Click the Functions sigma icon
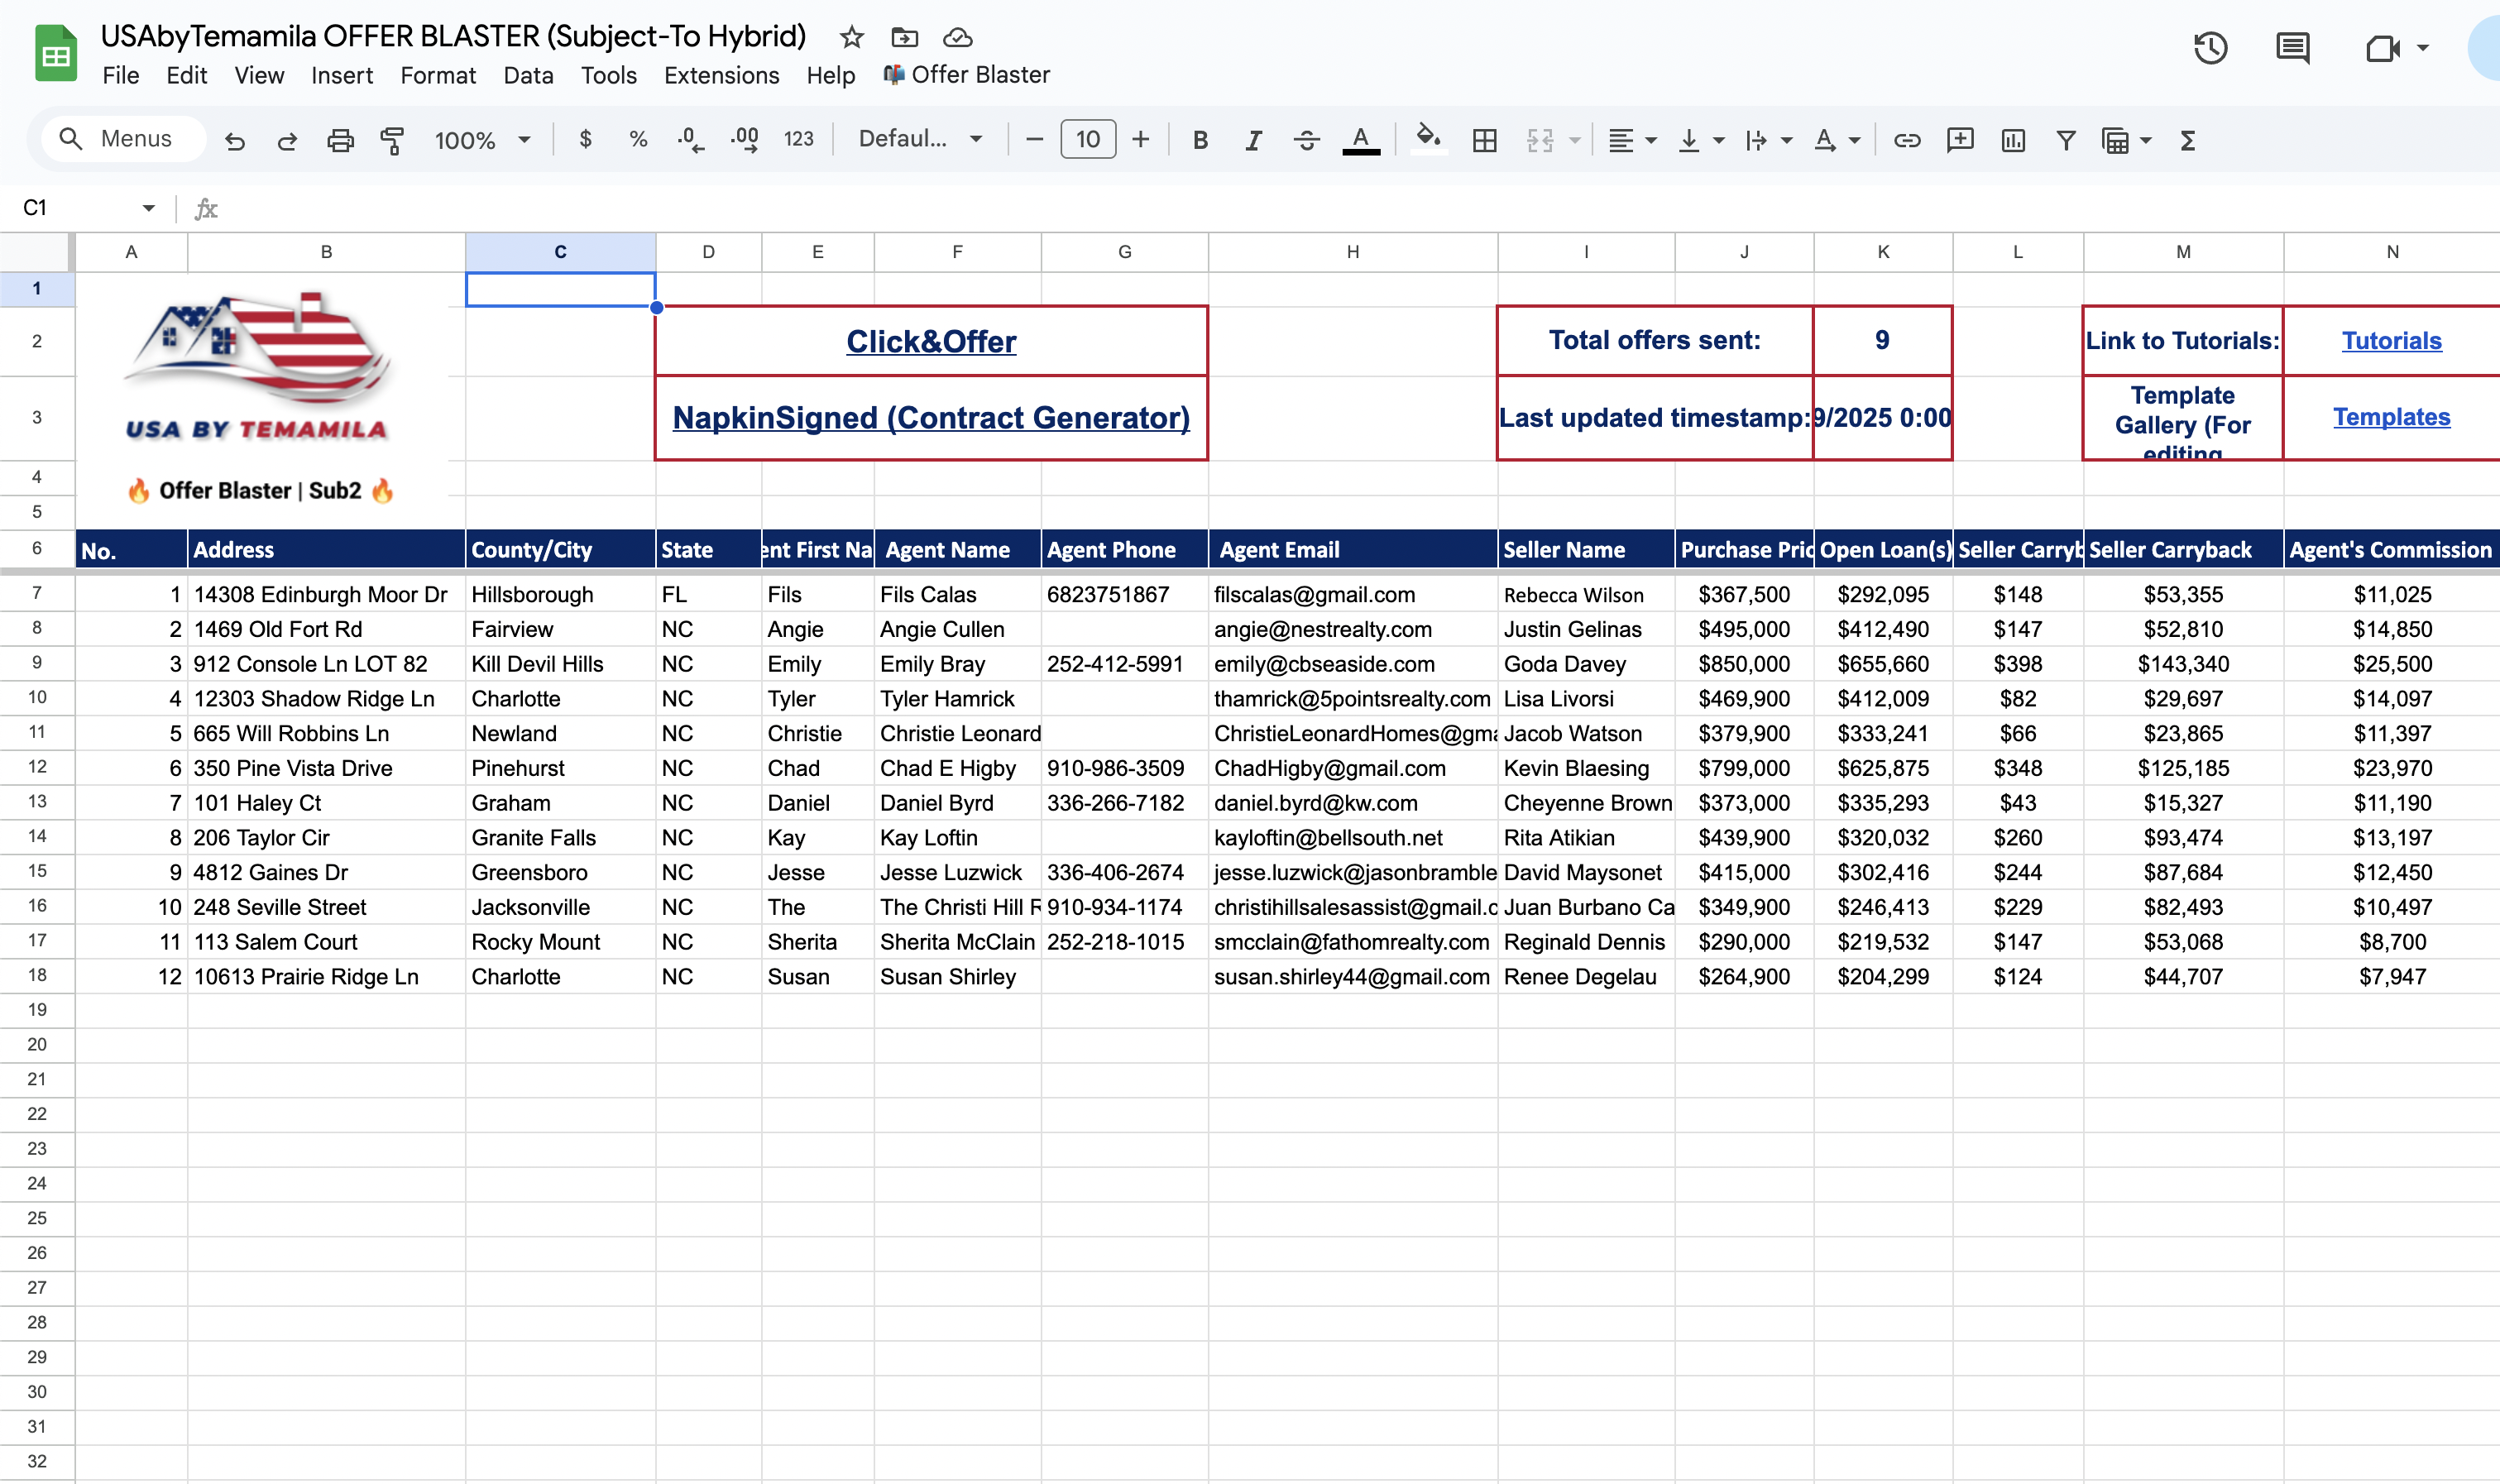Viewport: 2500px width, 1484px height. (x=2187, y=141)
